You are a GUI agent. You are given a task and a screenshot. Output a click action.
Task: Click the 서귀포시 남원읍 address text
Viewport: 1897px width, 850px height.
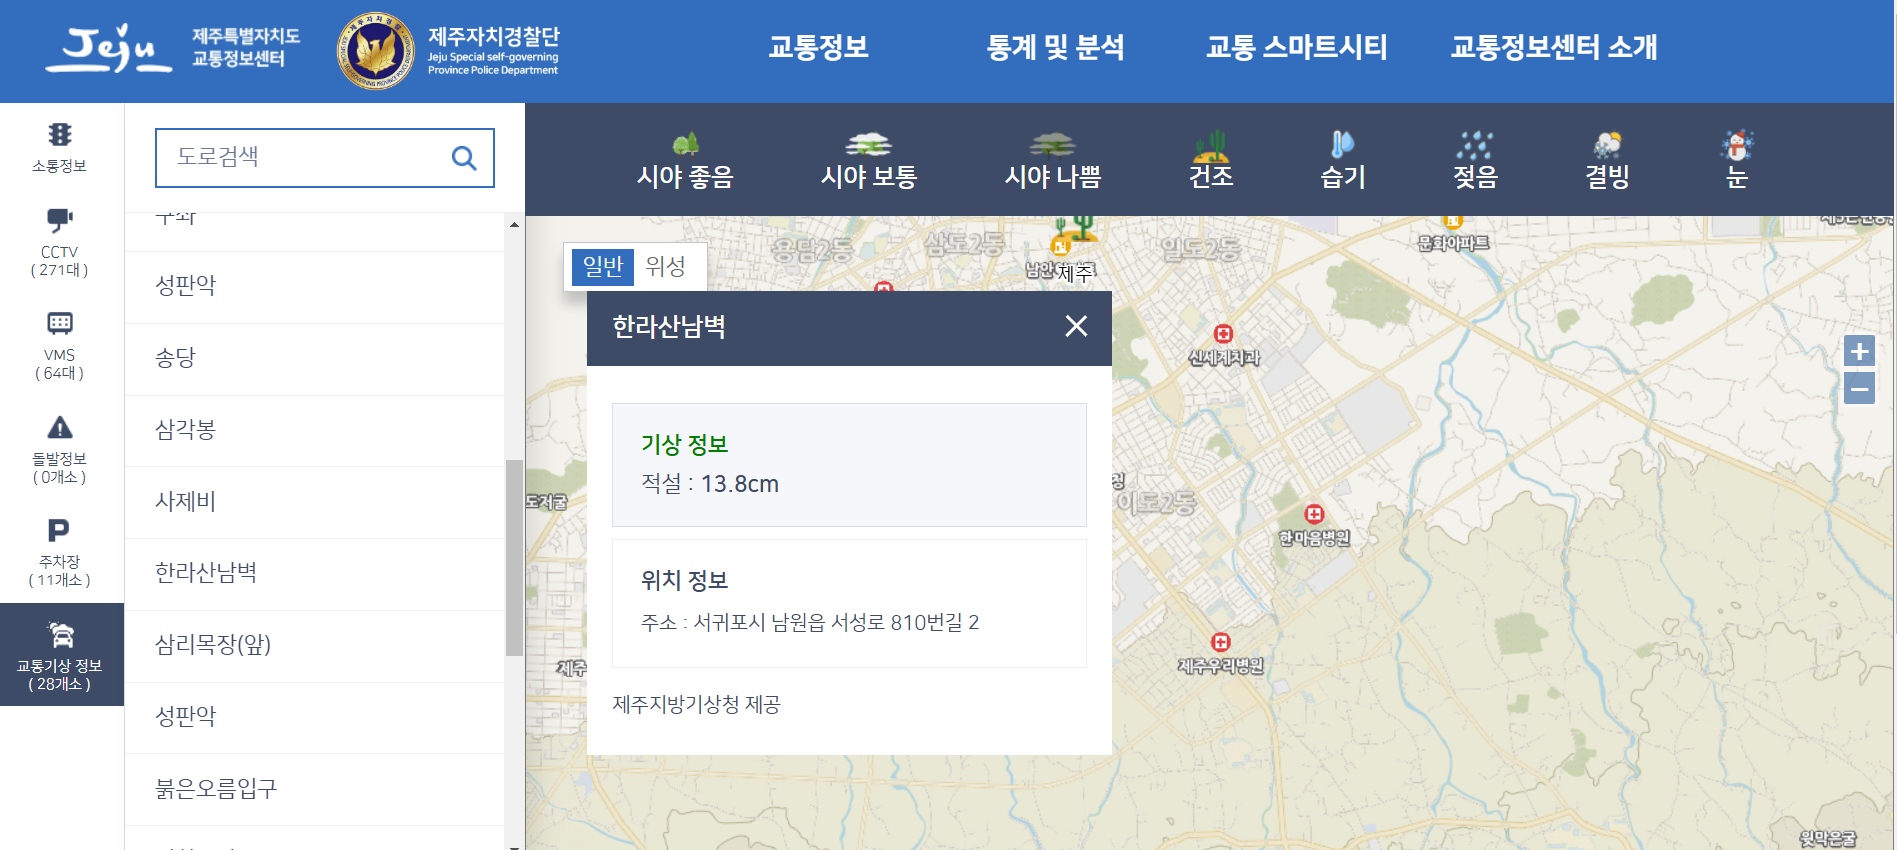click(810, 623)
